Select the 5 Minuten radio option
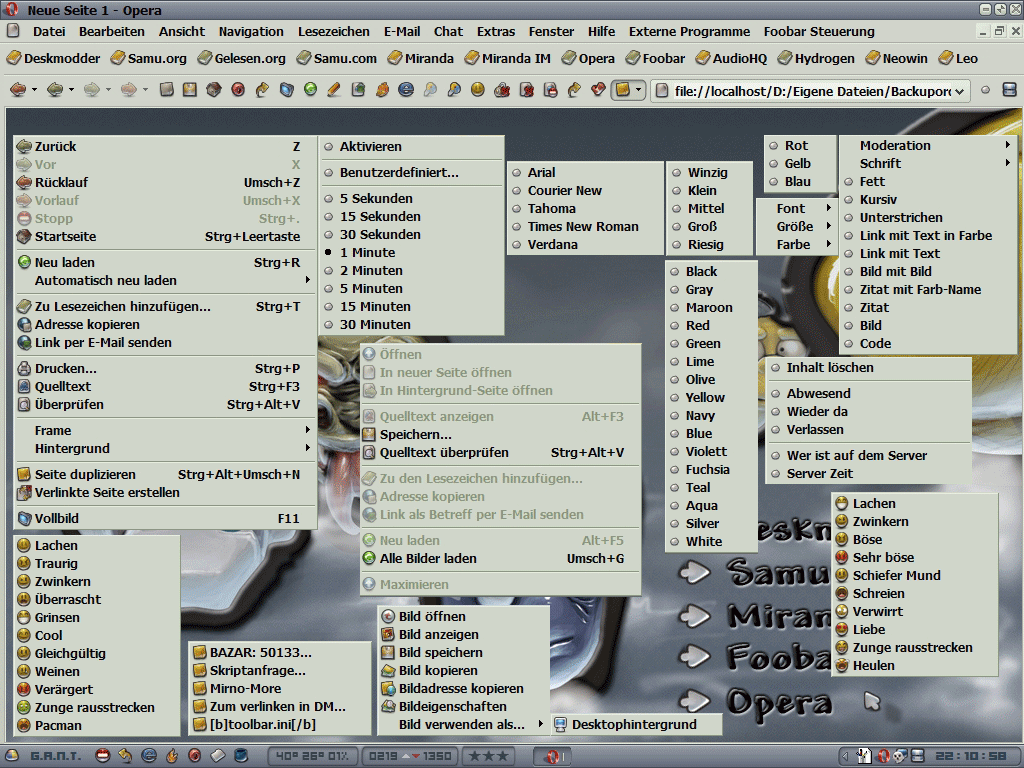Image resolution: width=1024 pixels, height=768 pixels. pos(328,289)
